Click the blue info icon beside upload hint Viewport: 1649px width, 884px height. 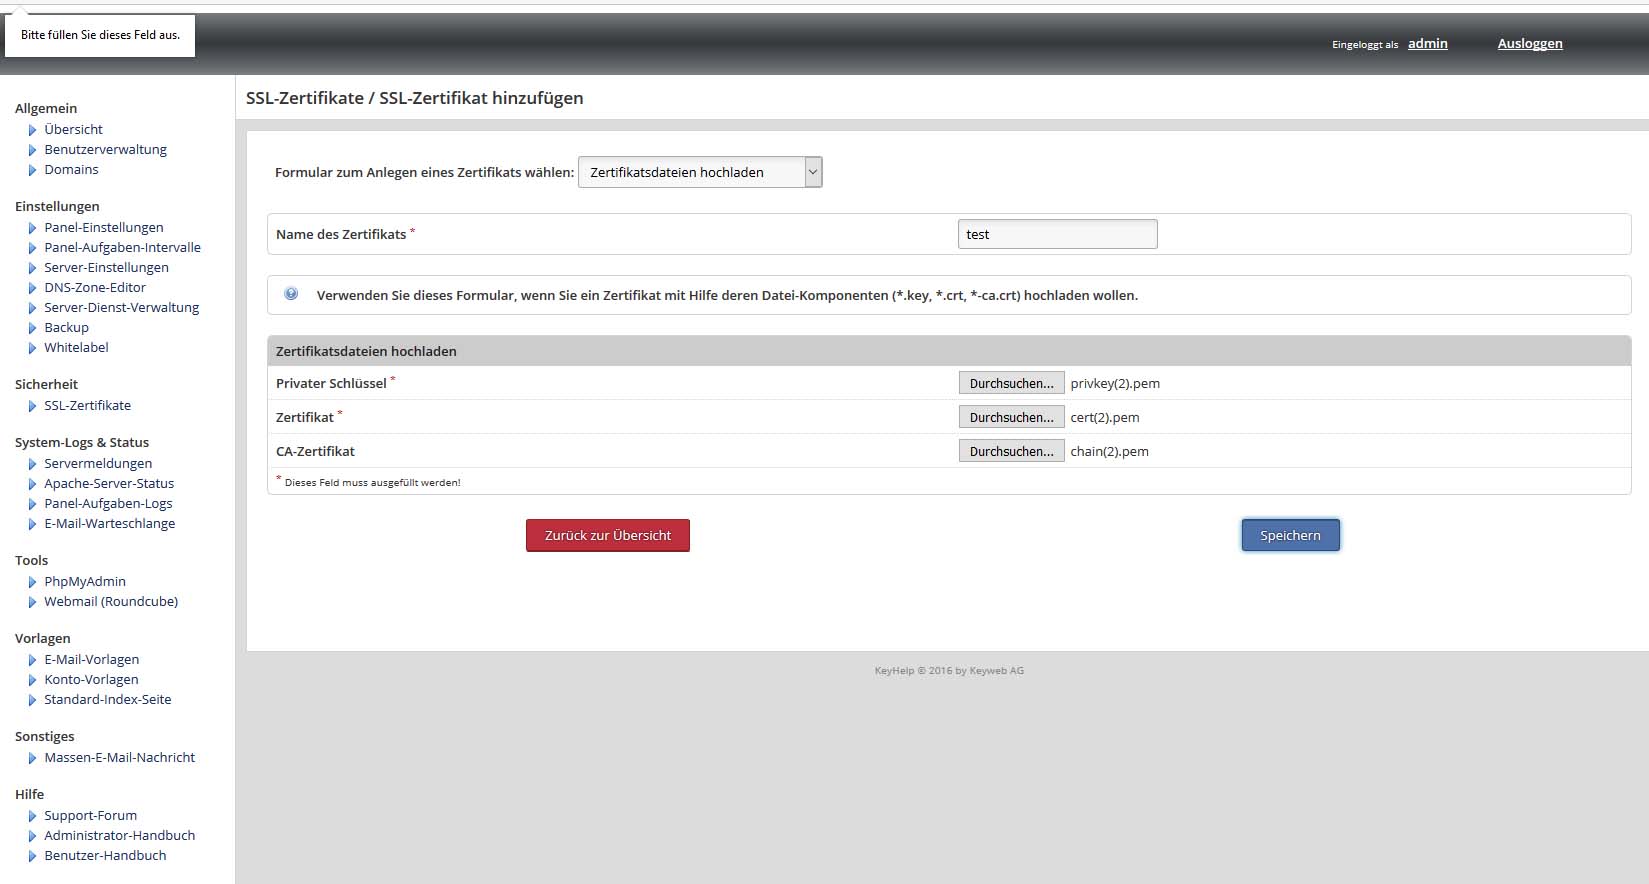coord(291,294)
